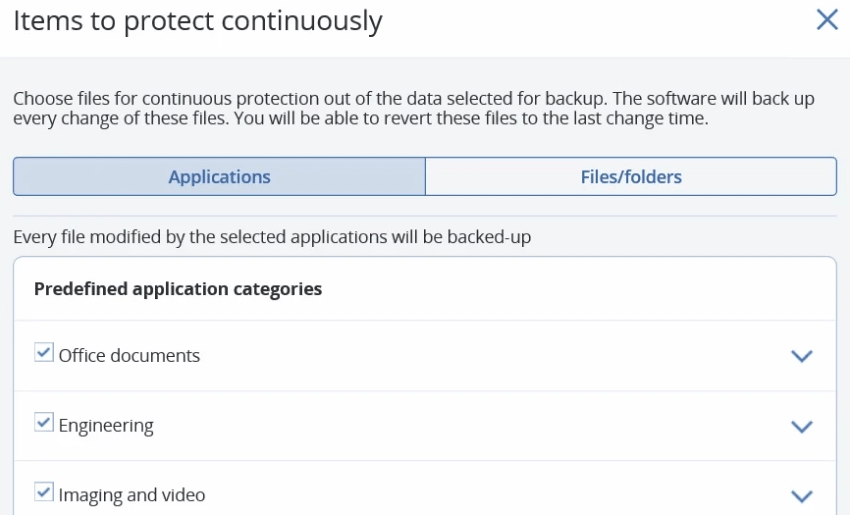Click the 'Every file modified' hint text

click(x=271, y=238)
